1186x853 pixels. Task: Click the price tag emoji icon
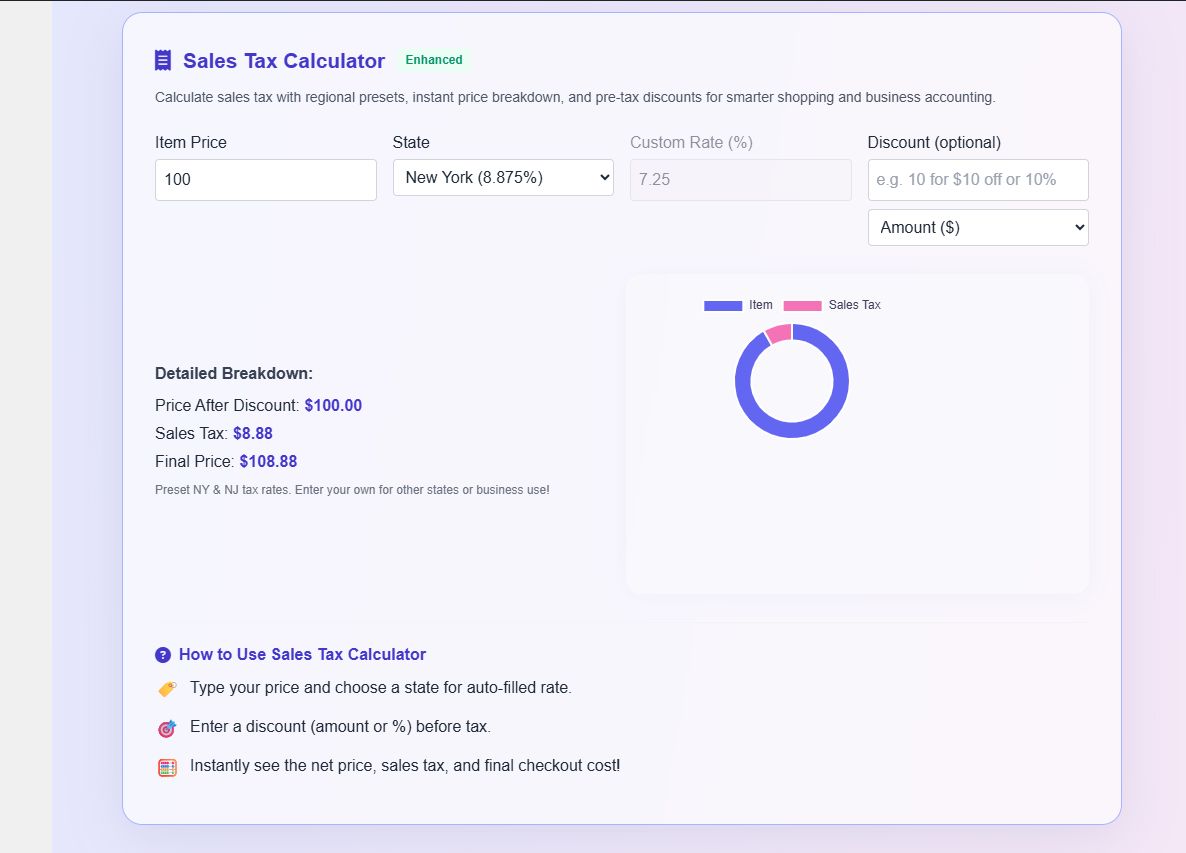[167, 689]
